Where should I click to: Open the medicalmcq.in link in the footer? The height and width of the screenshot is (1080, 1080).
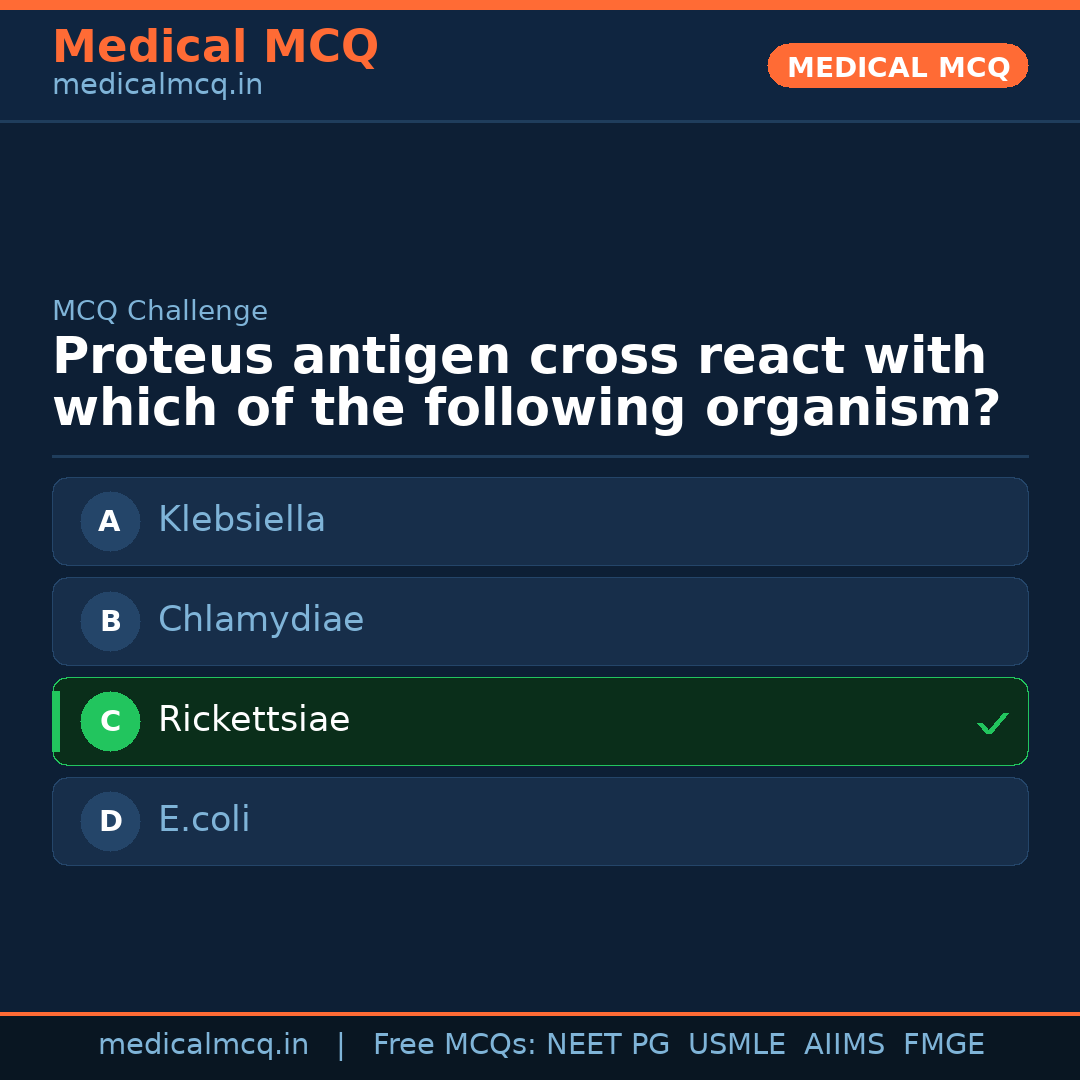[203, 1045]
